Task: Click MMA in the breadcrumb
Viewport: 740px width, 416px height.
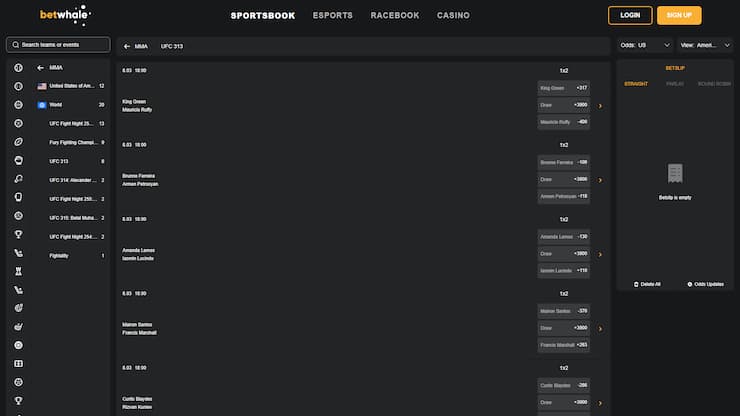Action: click(141, 46)
